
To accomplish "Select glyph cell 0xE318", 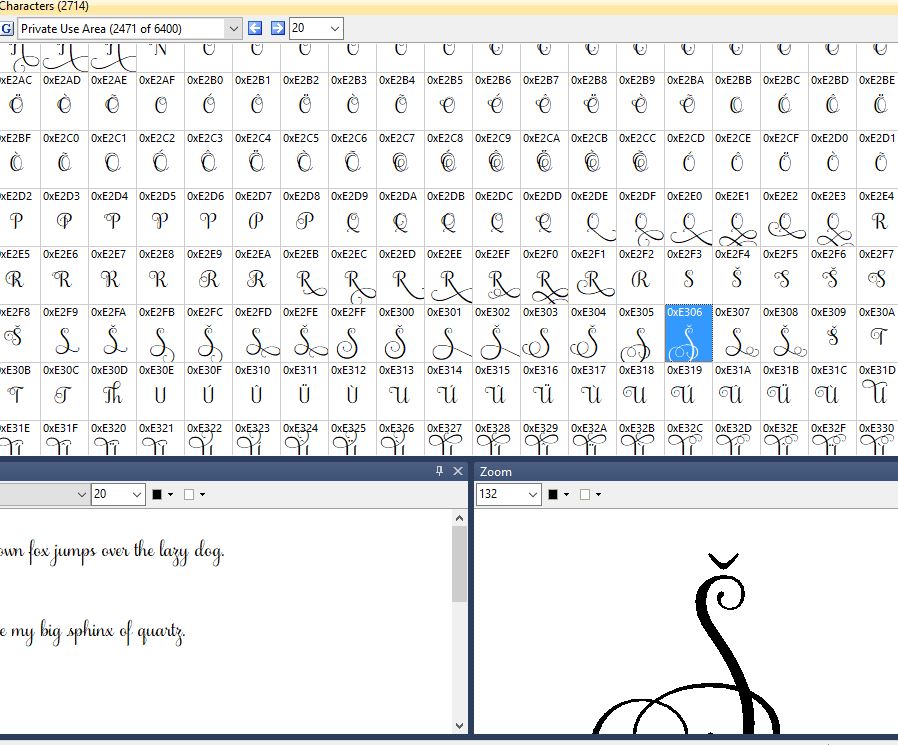I will coord(640,391).
